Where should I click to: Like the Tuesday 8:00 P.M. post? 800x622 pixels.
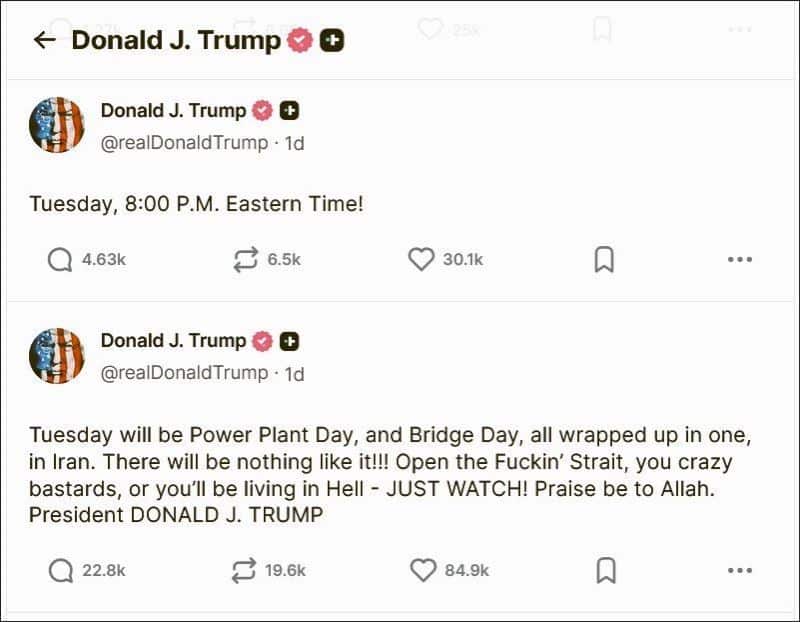pyautogui.click(x=421, y=260)
